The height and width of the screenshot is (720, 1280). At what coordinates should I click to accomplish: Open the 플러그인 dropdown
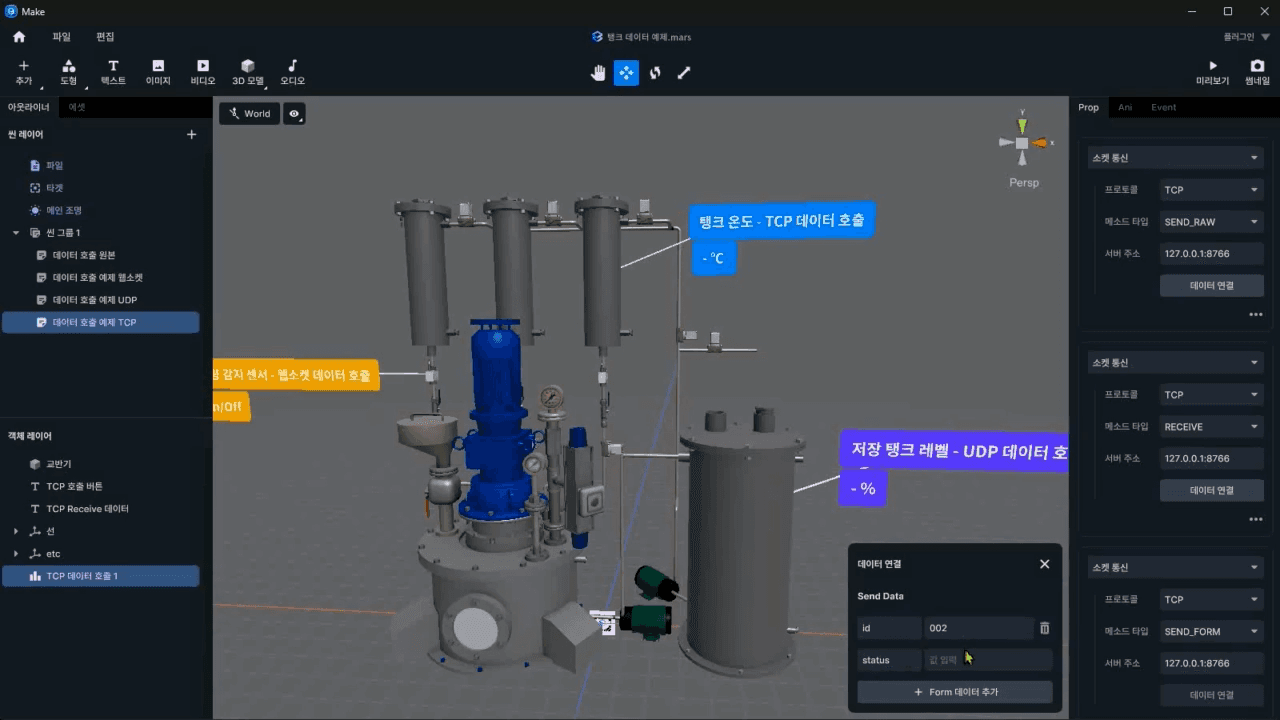[1246, 37]
